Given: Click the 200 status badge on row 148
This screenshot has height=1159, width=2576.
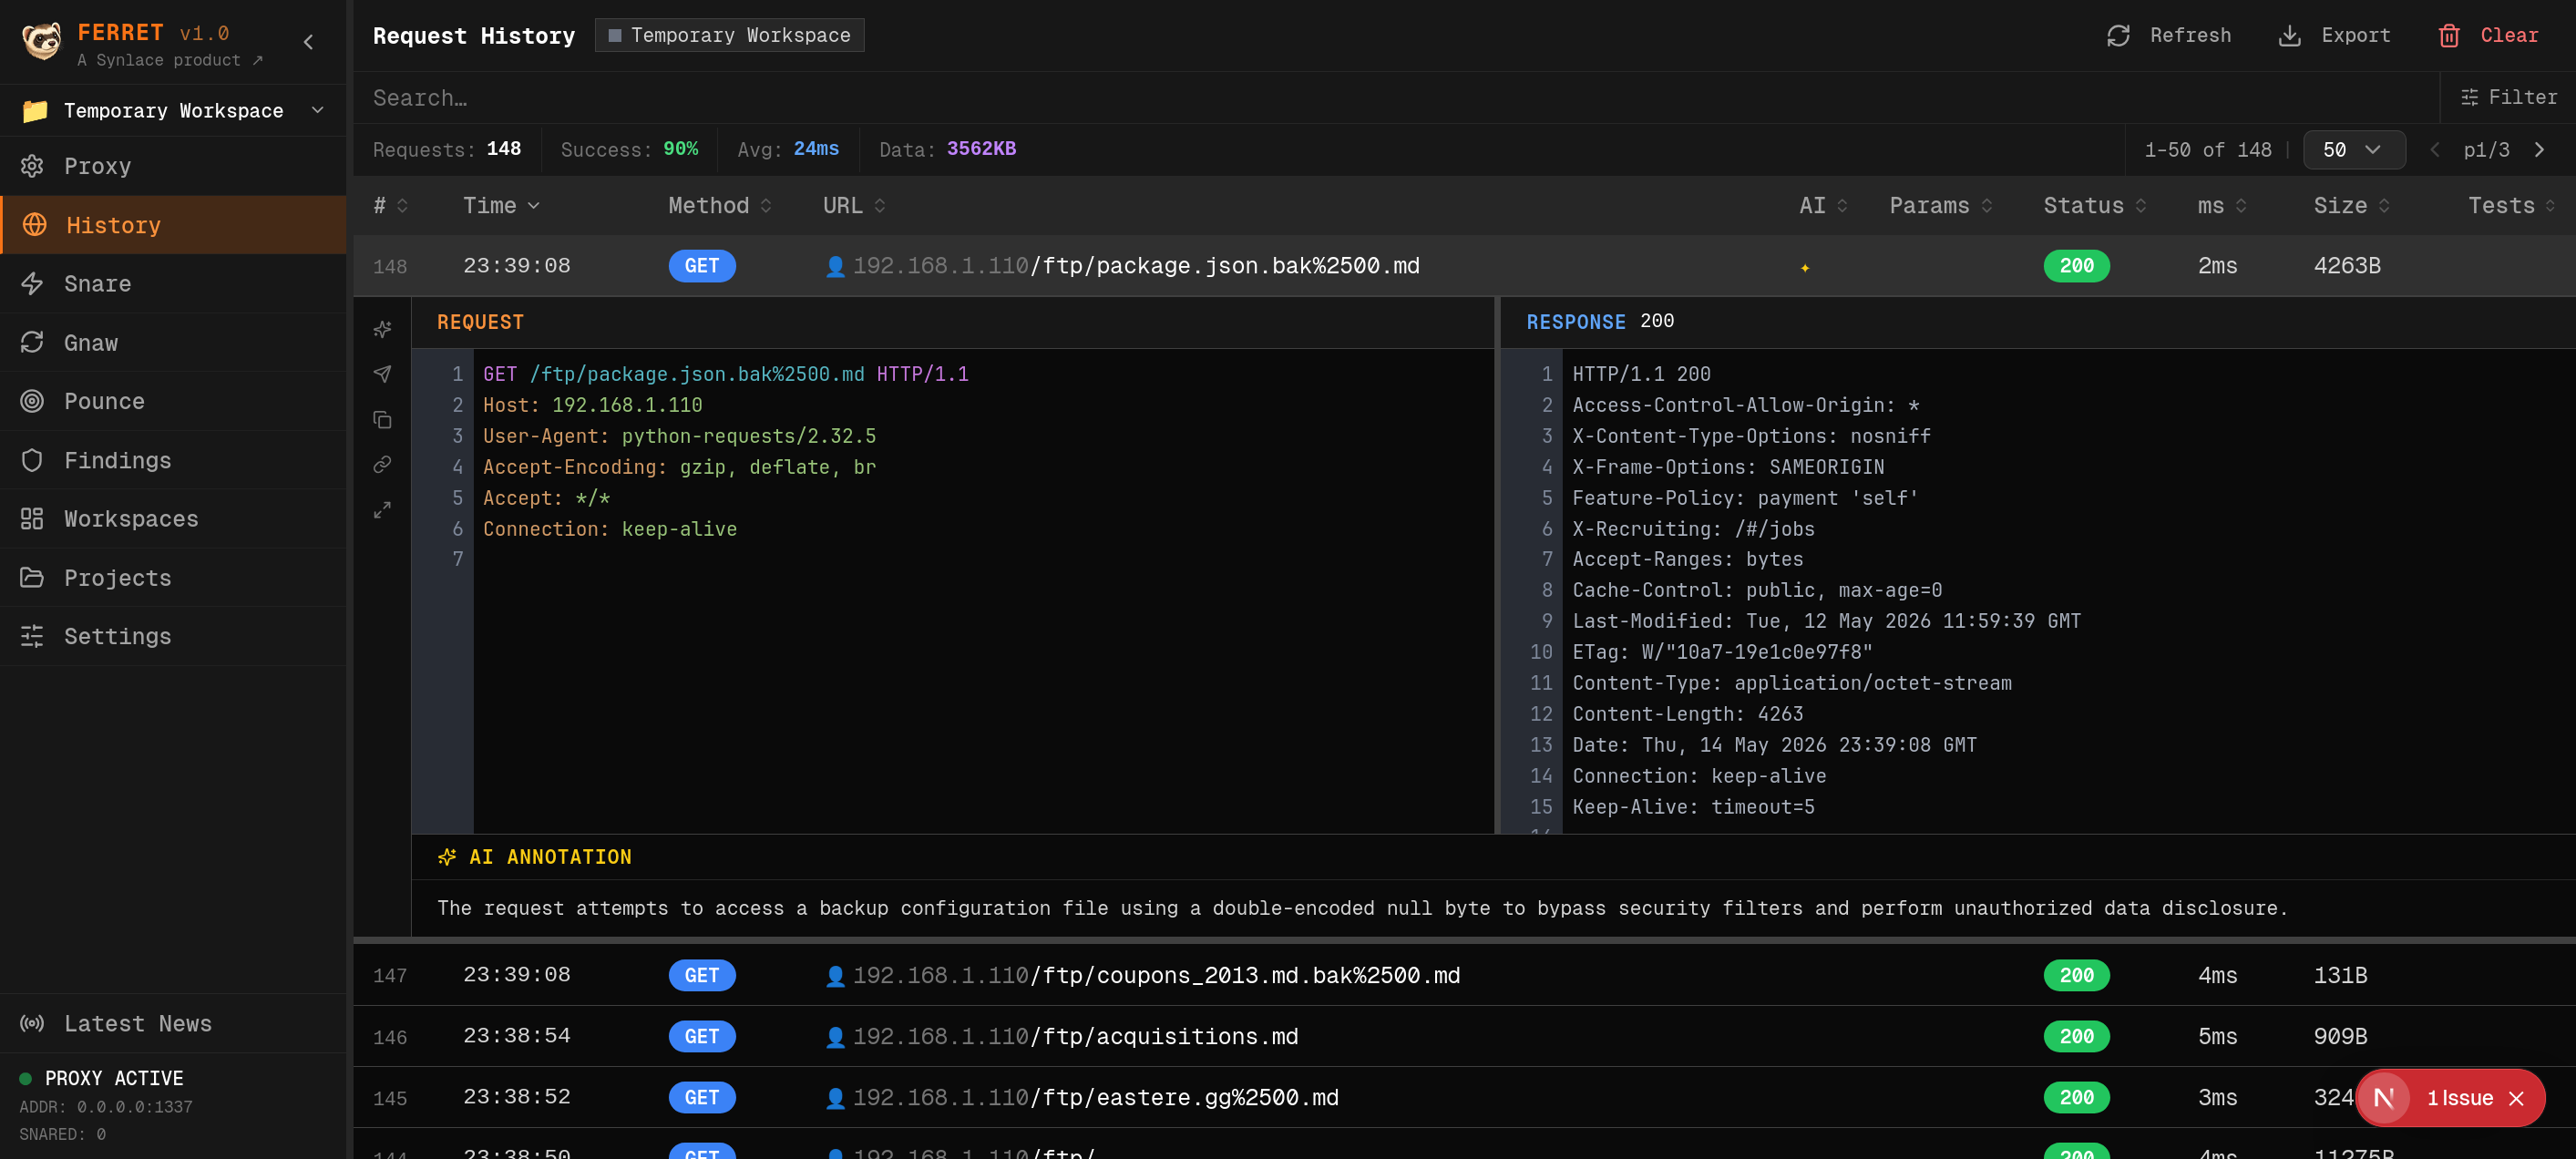Looking at the screenshot, I should [2076, 266].
